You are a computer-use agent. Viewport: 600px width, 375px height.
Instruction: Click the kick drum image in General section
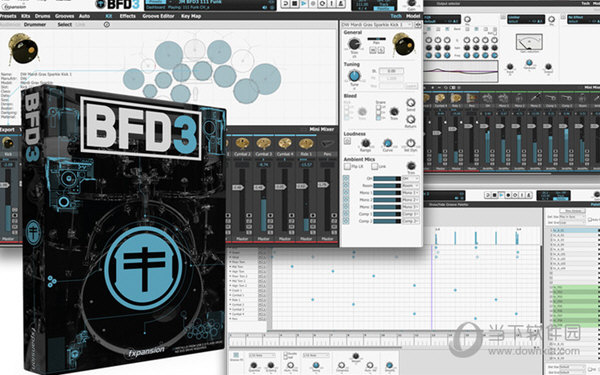click(x=404, y=44)
